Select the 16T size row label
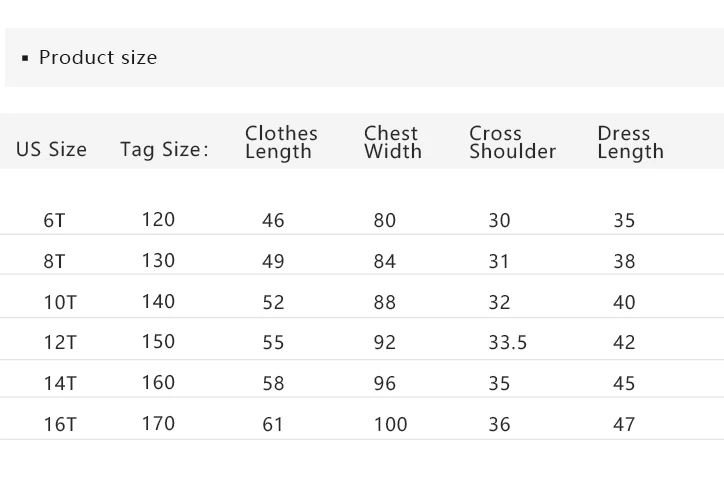This screenshot has width=724, height=498. click(60, 424)
